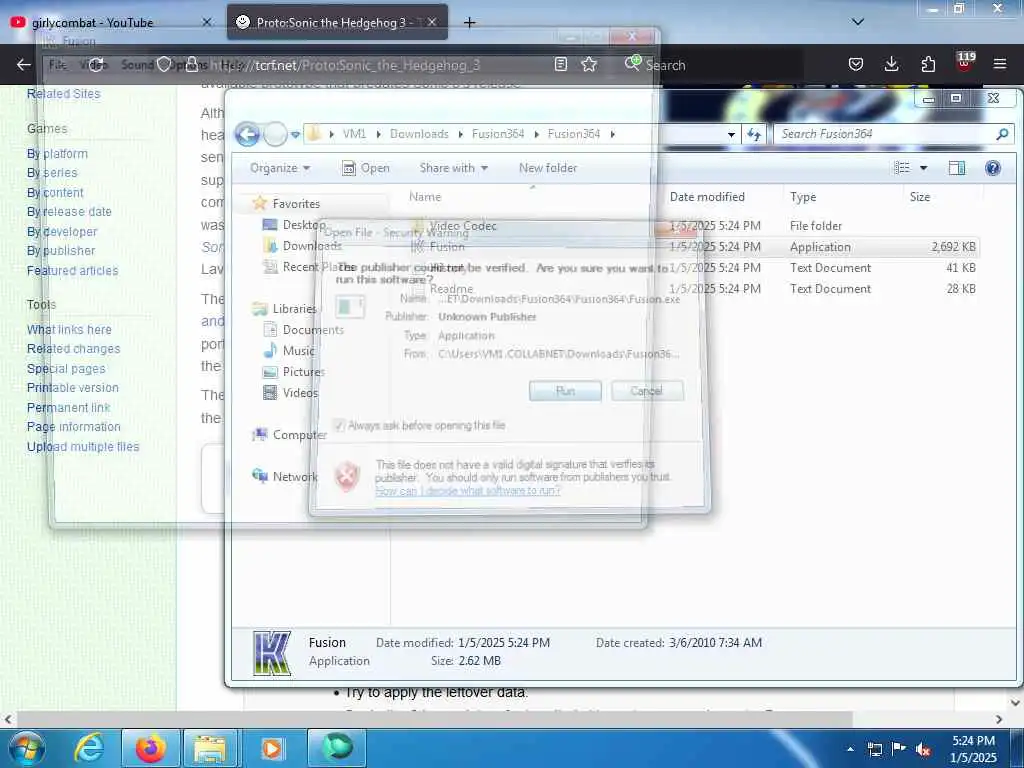
Task: Open 'How can I decide what software' link
Action: click(x=468, y=490)
